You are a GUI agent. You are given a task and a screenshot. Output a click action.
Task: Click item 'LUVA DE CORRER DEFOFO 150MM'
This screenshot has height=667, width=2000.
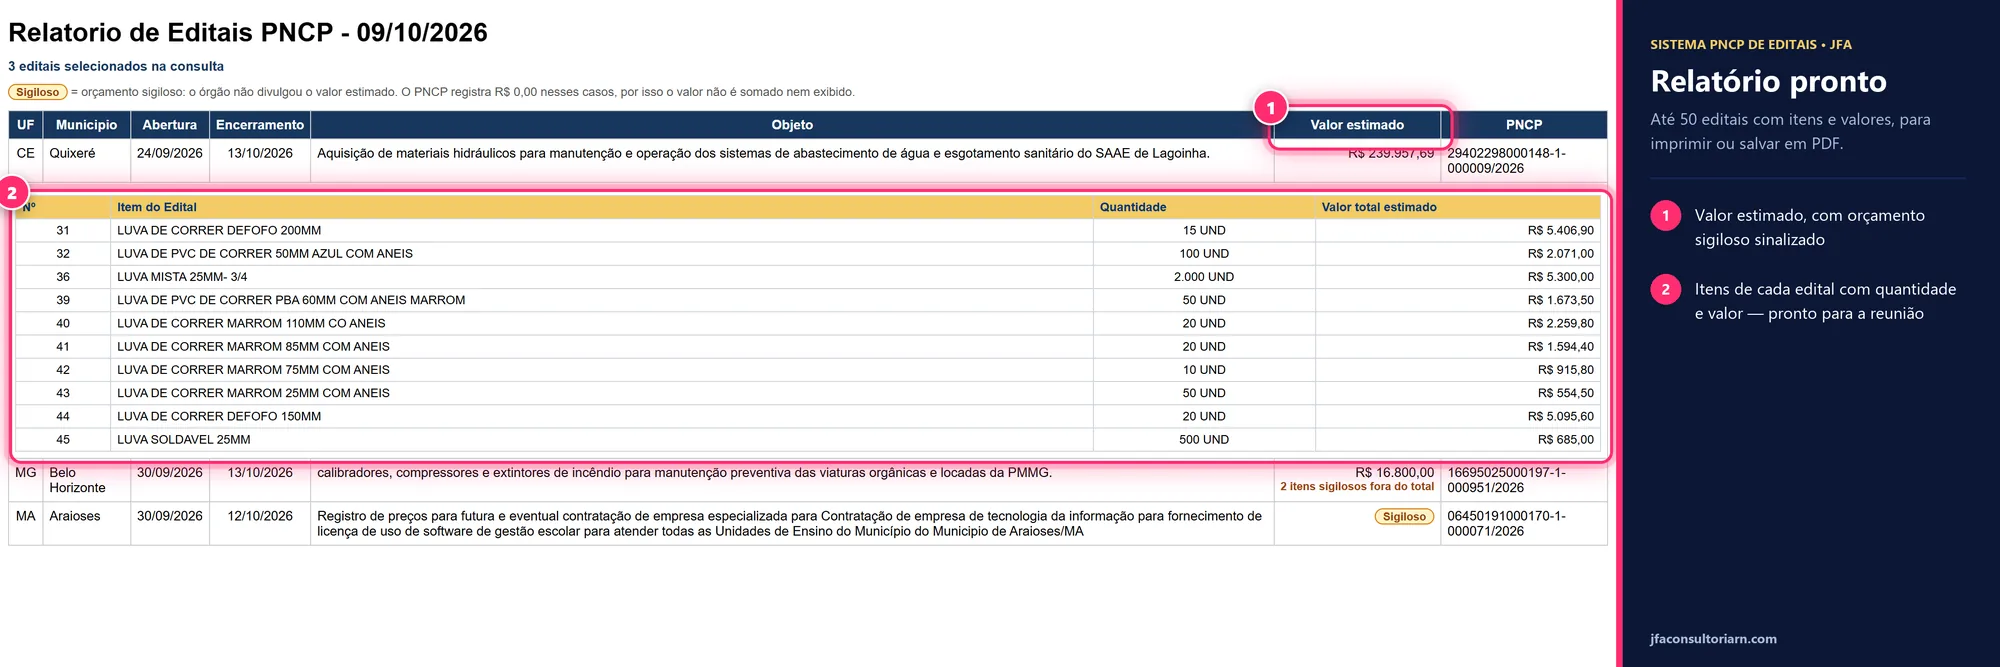pos(219,416)
